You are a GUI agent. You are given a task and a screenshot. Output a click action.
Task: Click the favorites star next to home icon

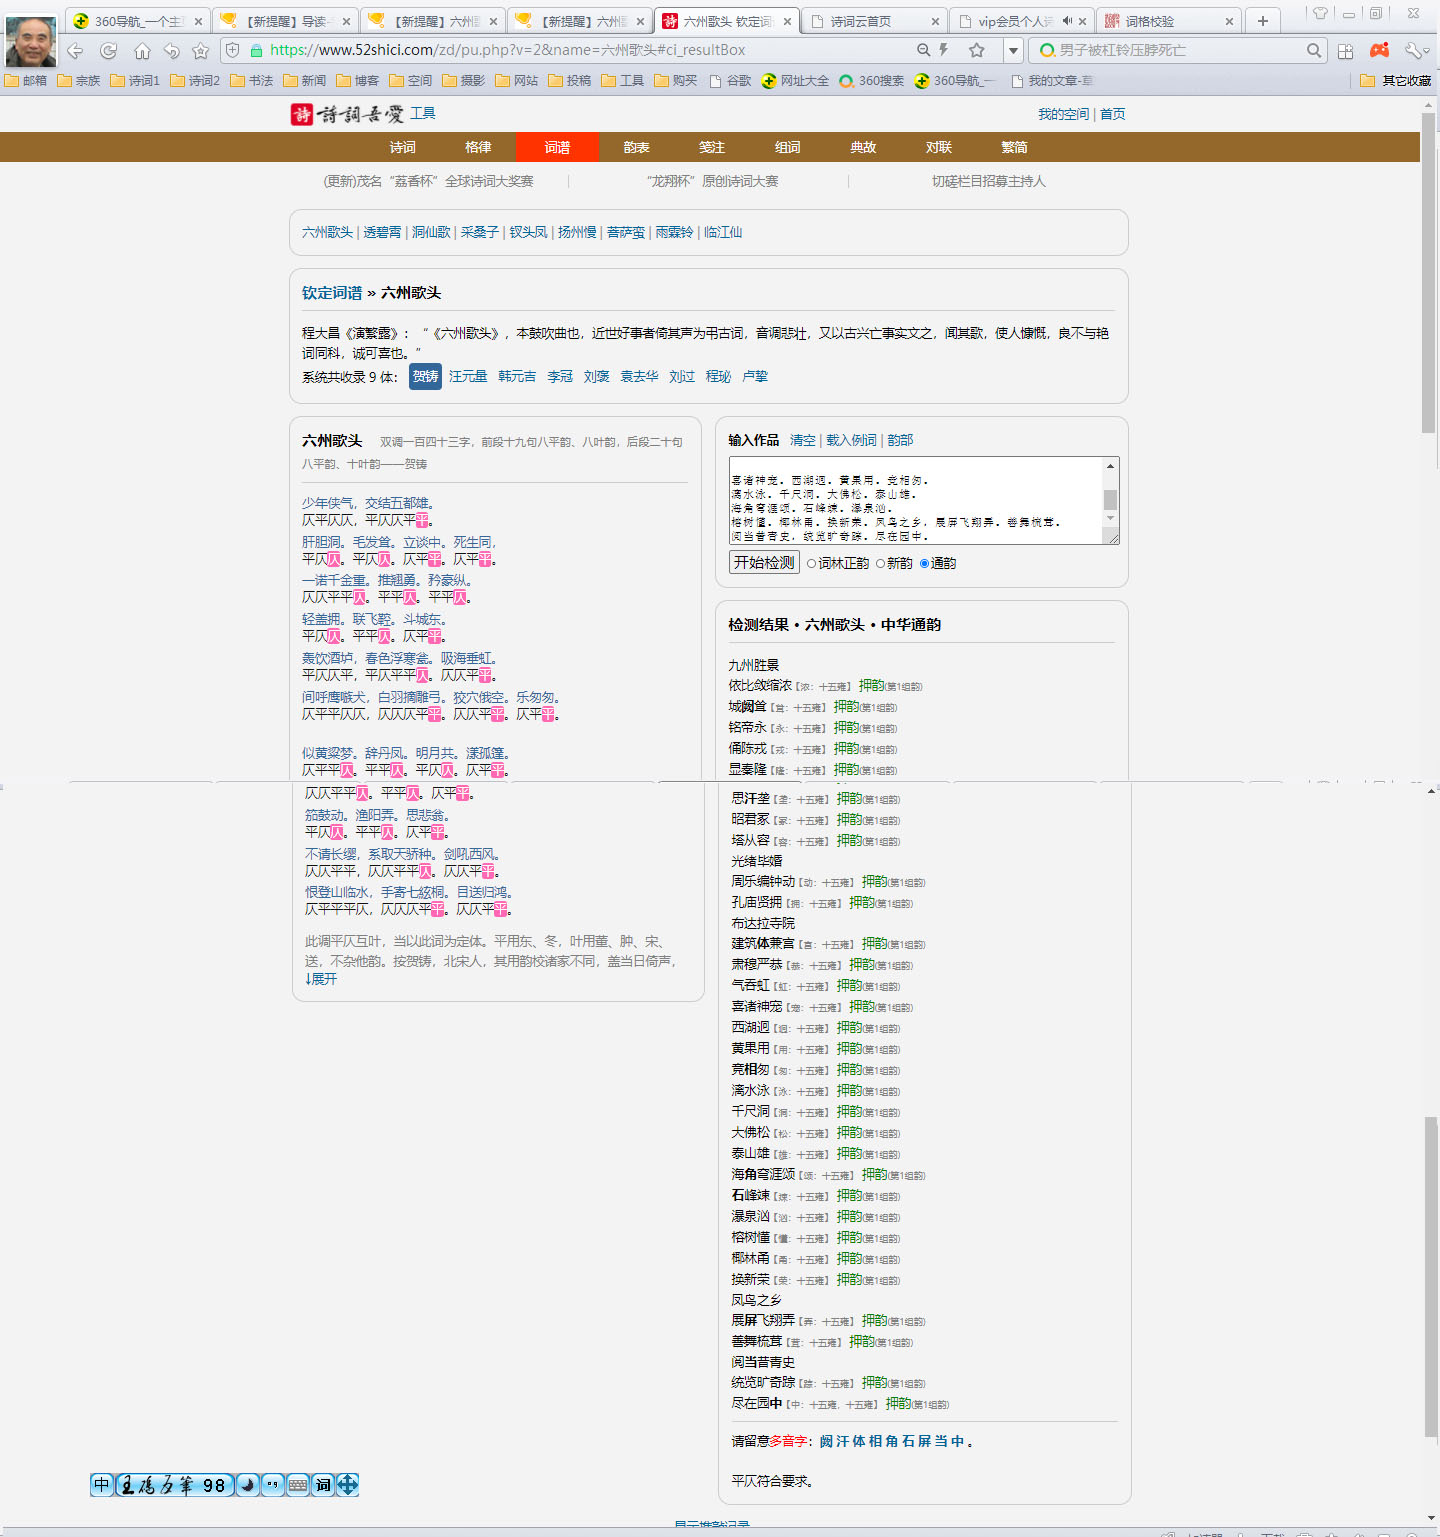pos(201,50)
